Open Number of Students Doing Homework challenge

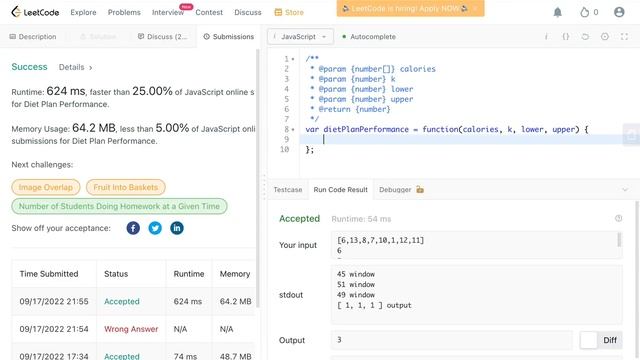coord(119,206)
